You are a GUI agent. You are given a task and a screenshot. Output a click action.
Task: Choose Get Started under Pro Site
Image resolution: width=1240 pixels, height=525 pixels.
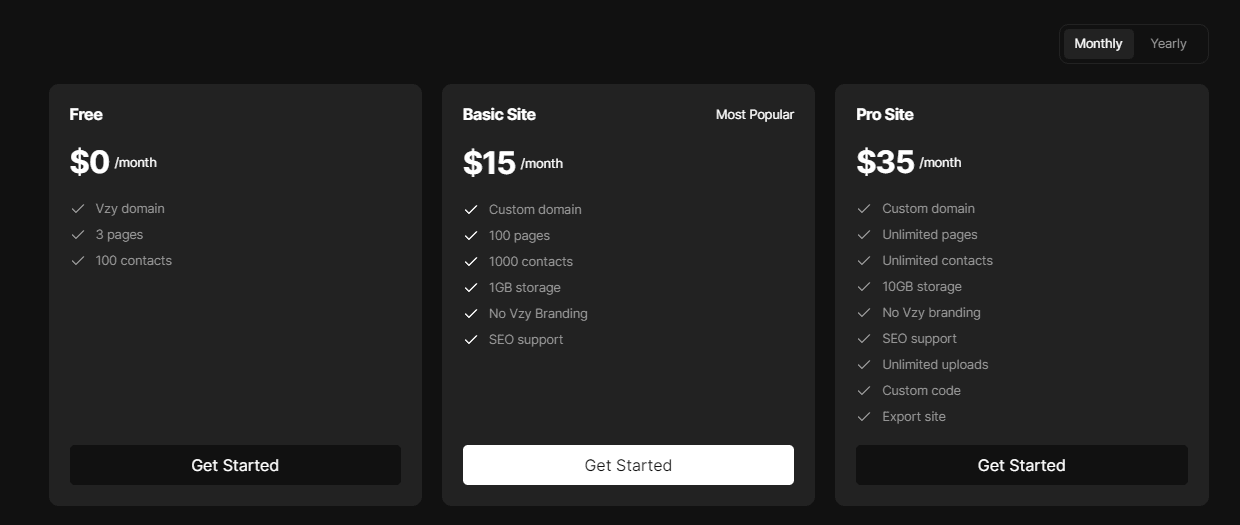[x=1021, y=465]
